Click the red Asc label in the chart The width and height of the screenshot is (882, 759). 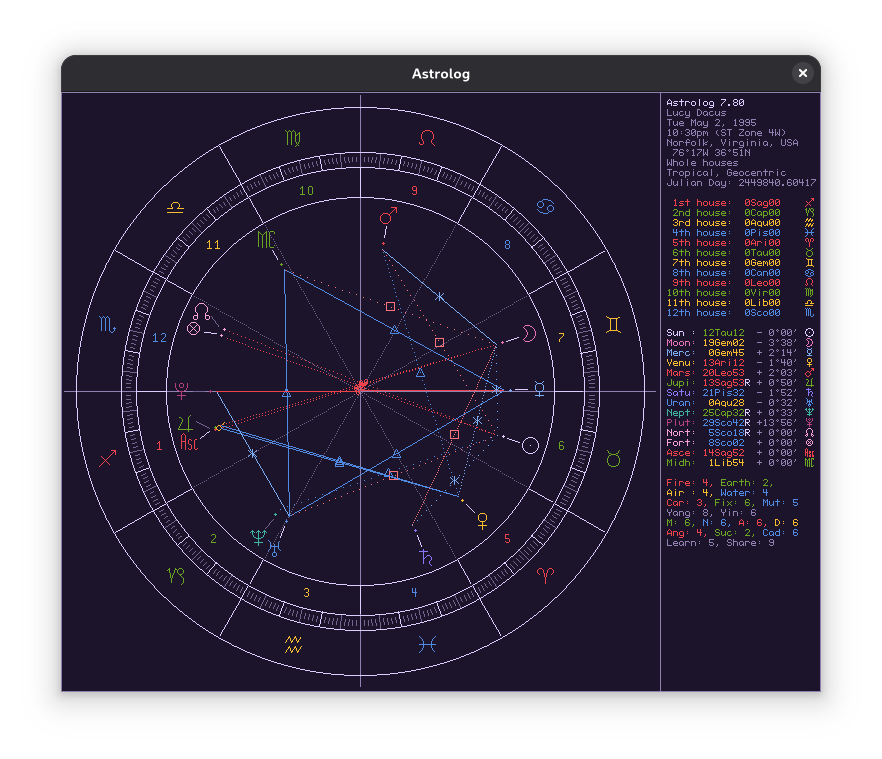point(189,441)
